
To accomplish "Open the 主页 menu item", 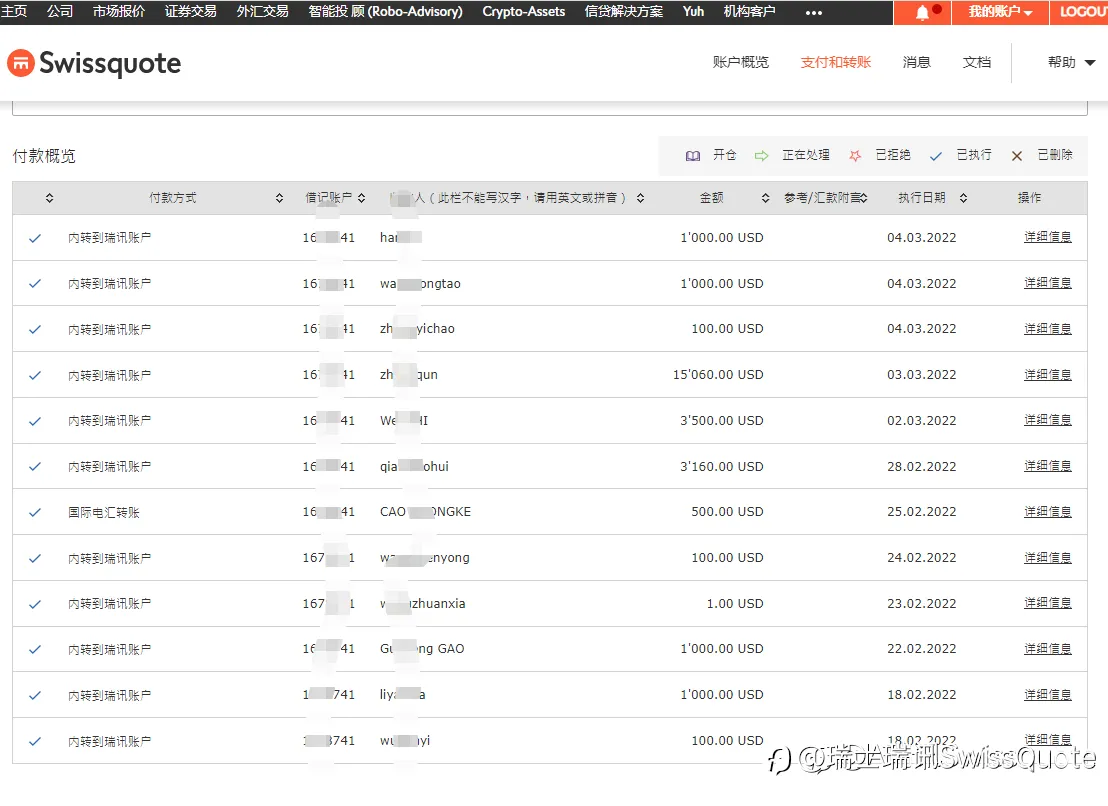I will [x=13, y=11].
